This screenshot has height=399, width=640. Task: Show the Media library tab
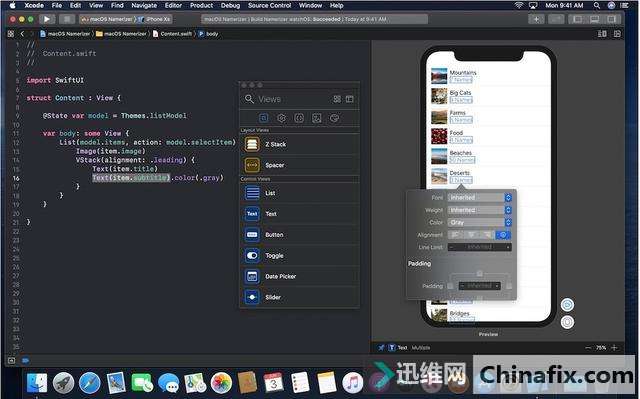tap(317, 118)
